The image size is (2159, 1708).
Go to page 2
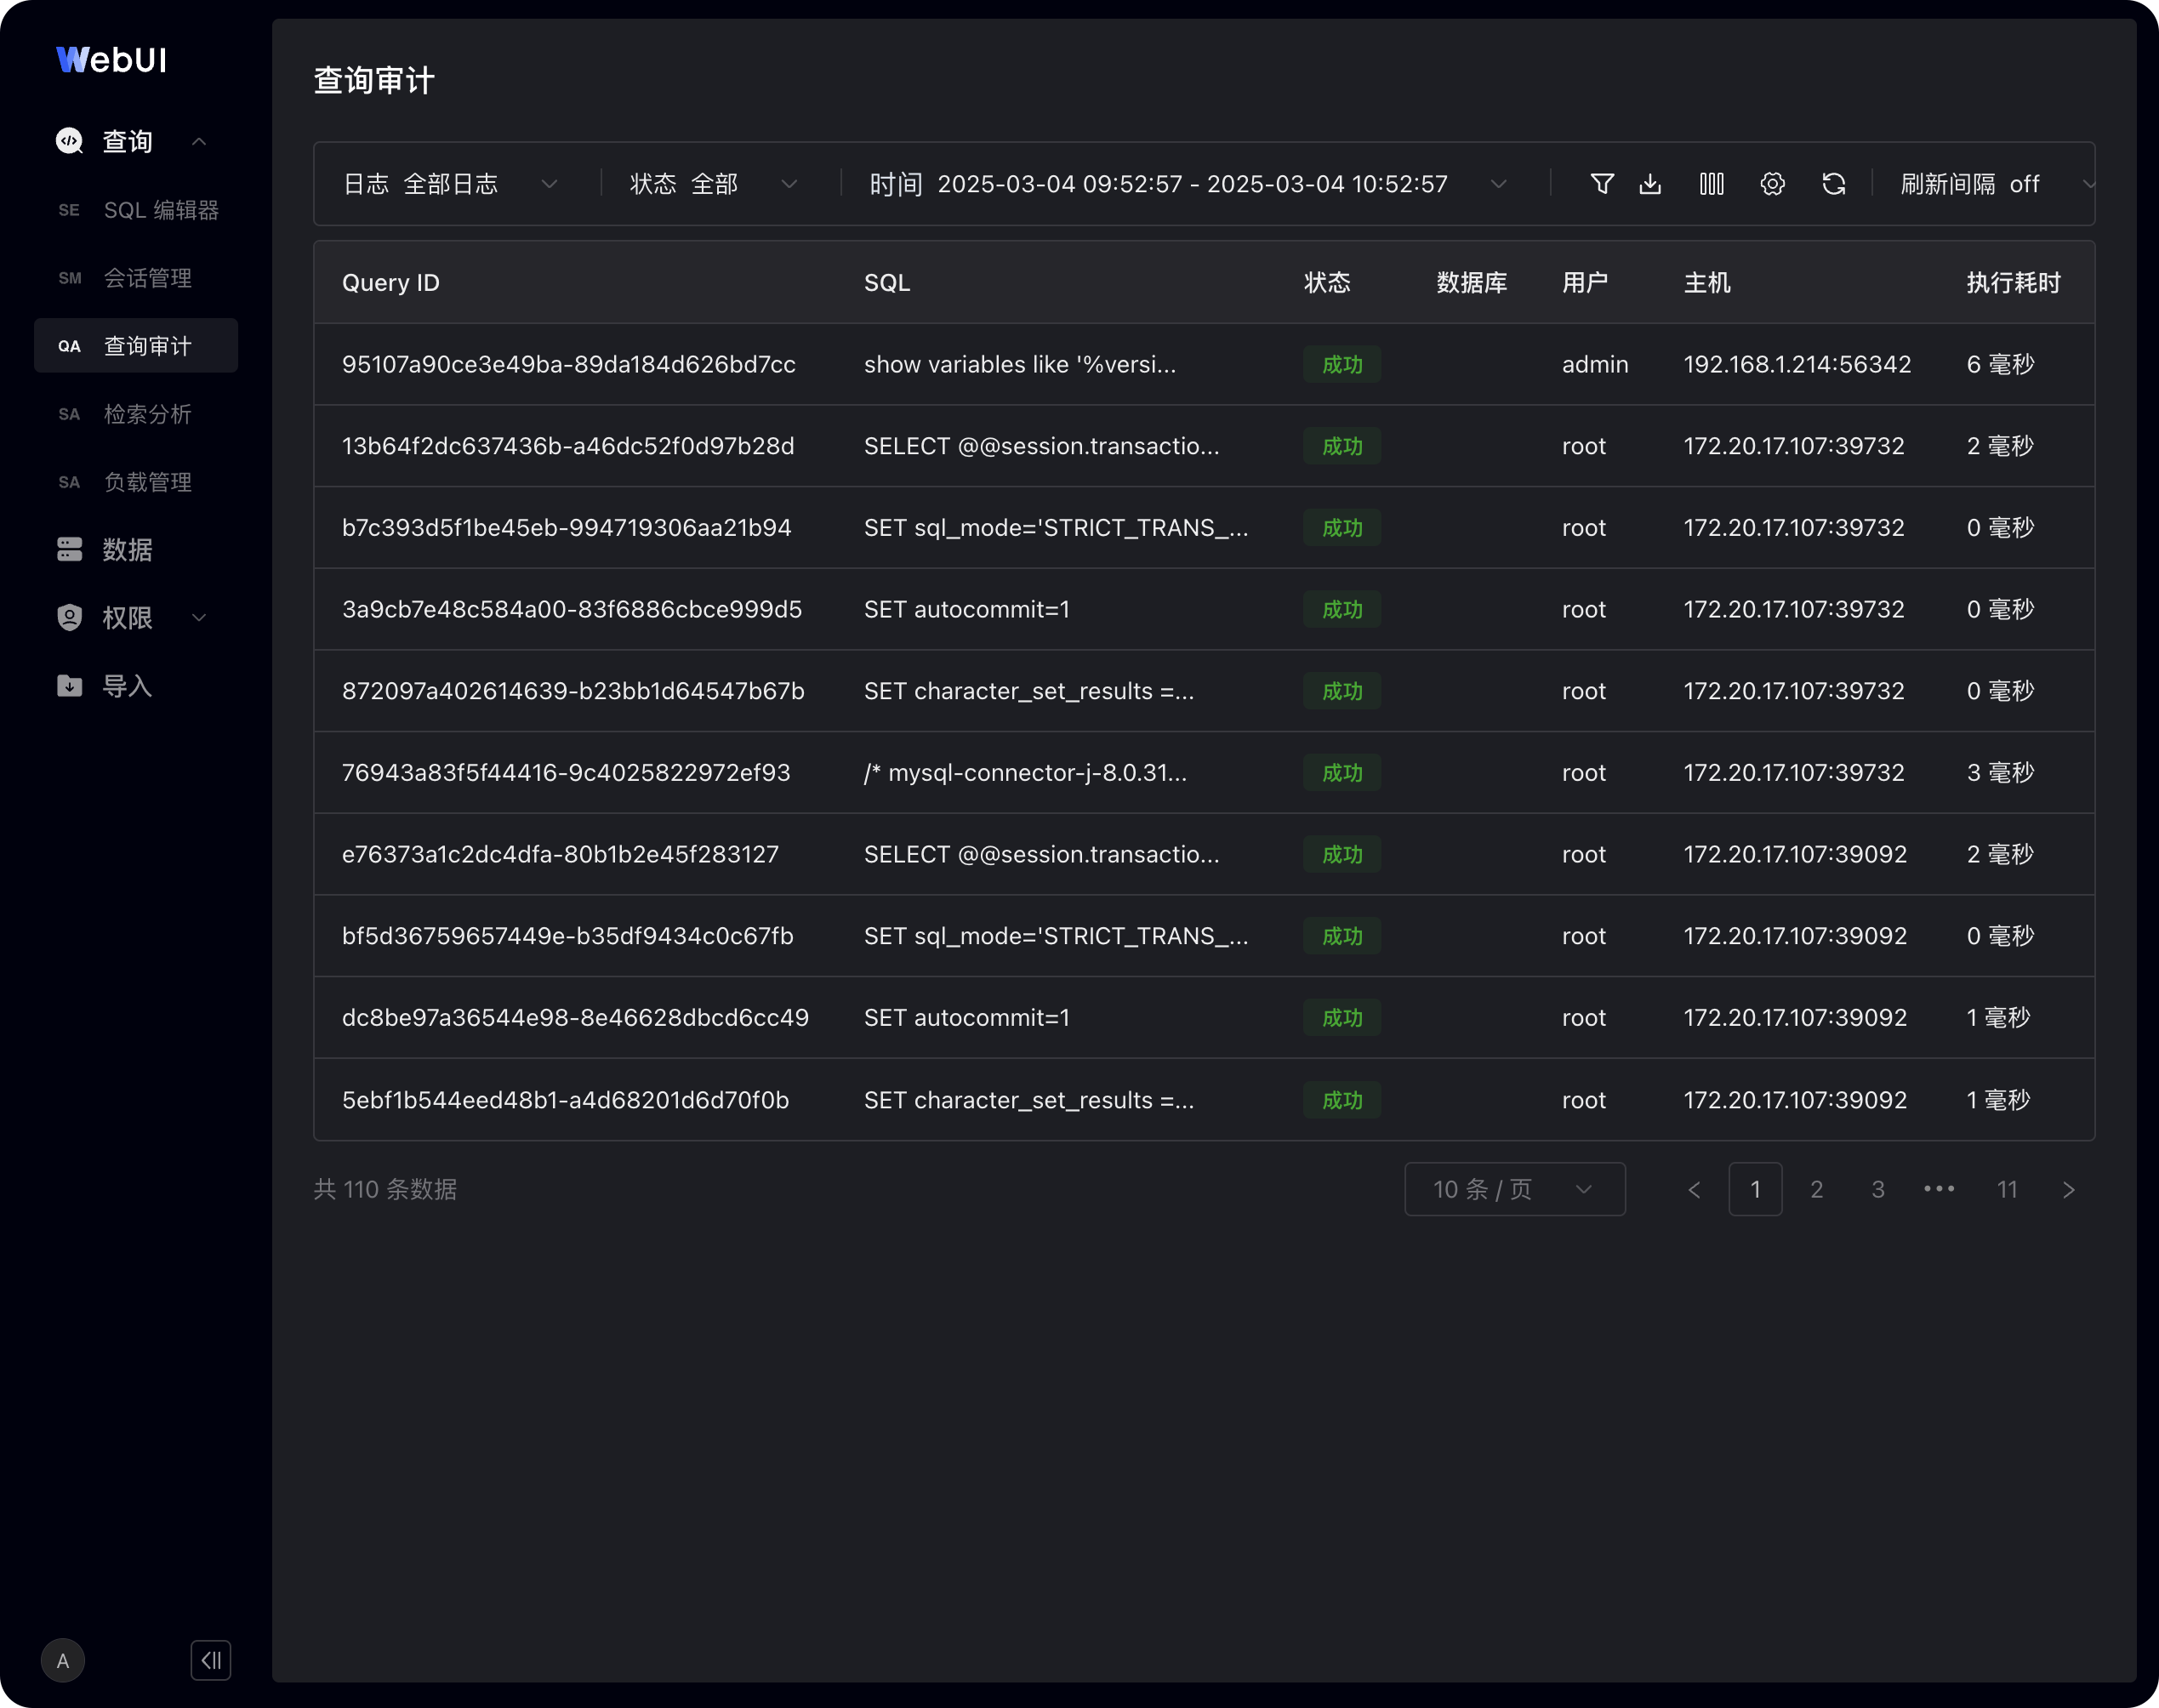tap(1816, 1189)
